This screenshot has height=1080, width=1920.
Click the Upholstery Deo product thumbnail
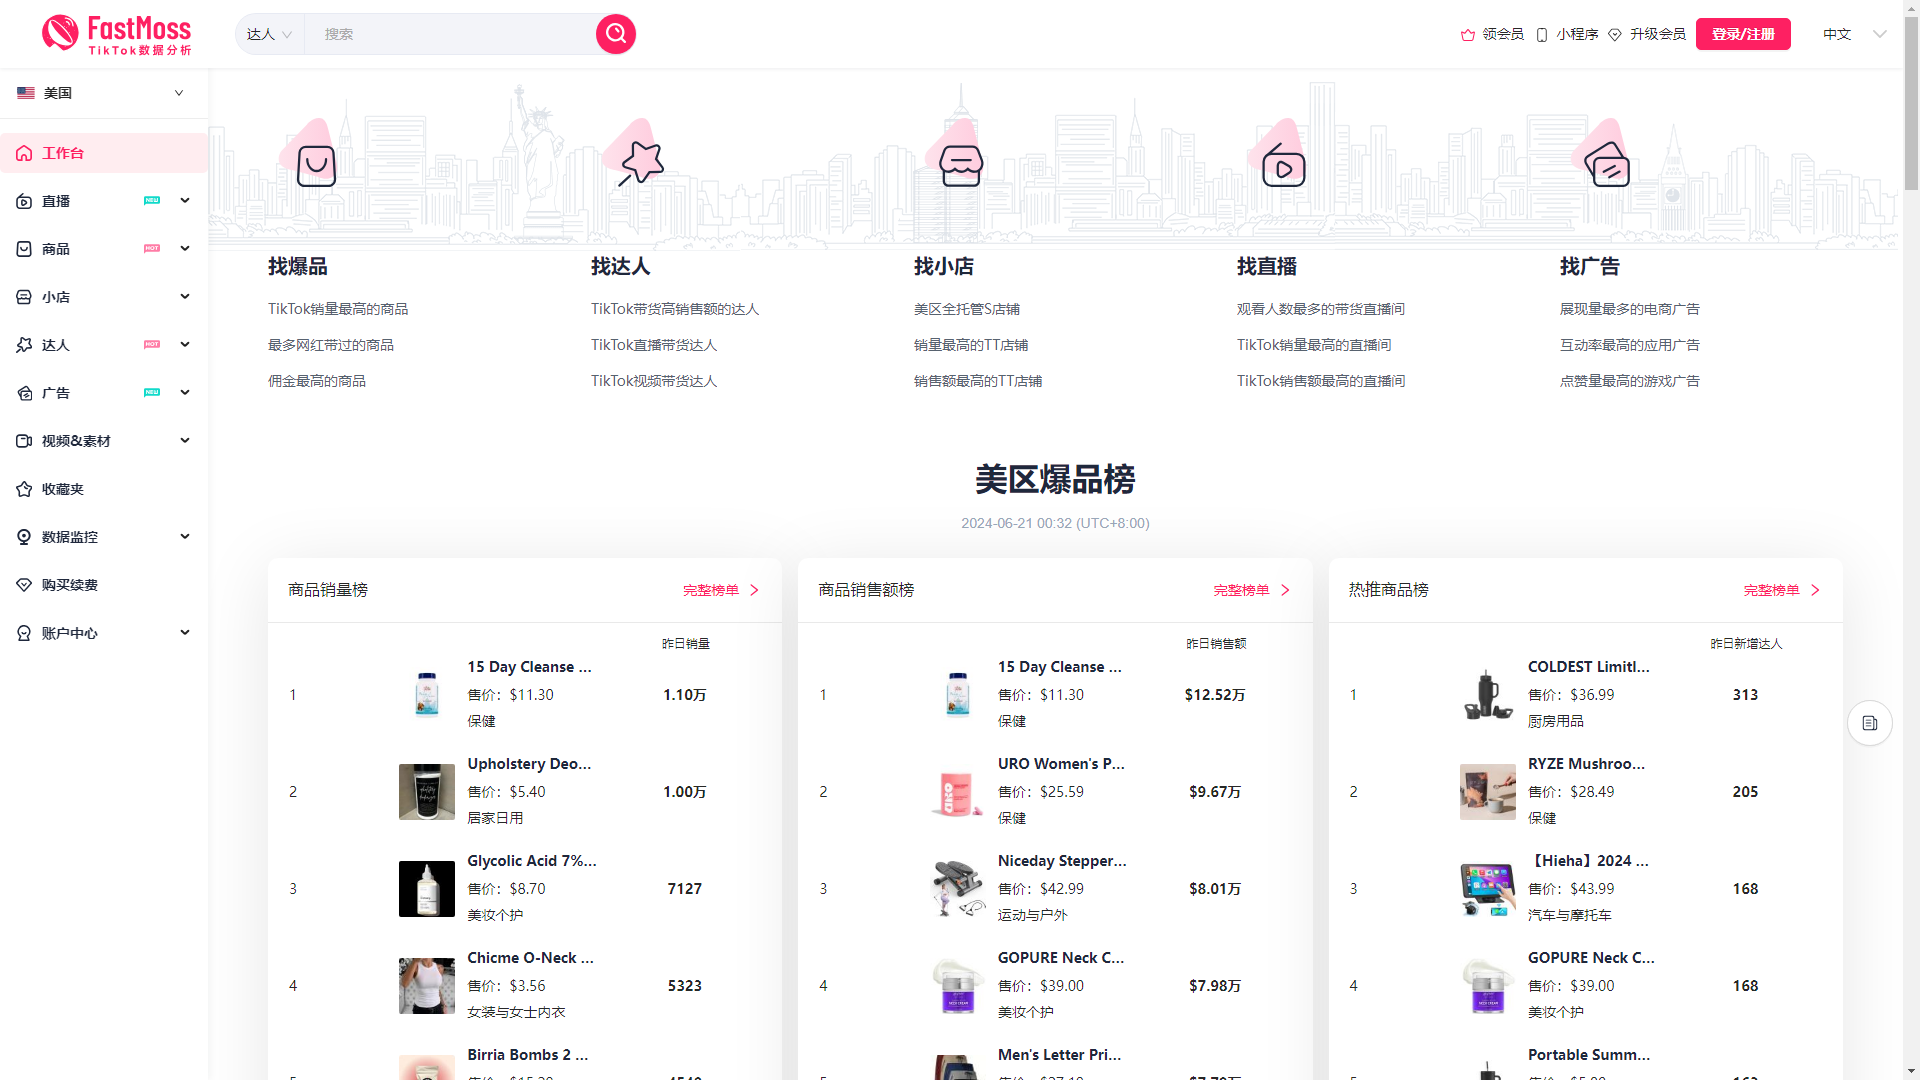[x=426, y=792]
